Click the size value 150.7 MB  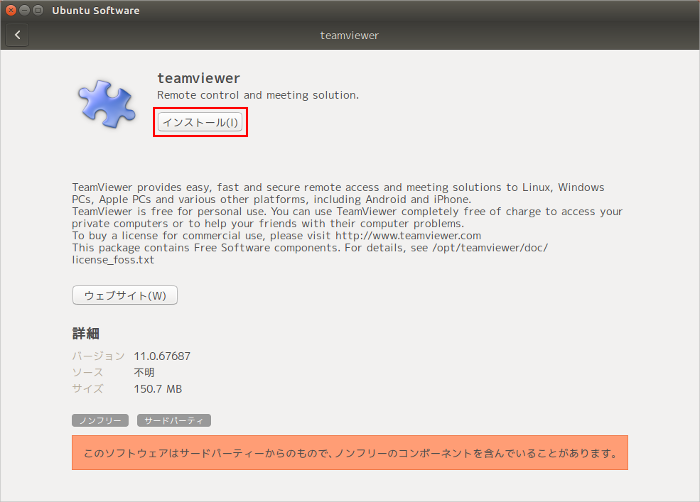point(158,389)
